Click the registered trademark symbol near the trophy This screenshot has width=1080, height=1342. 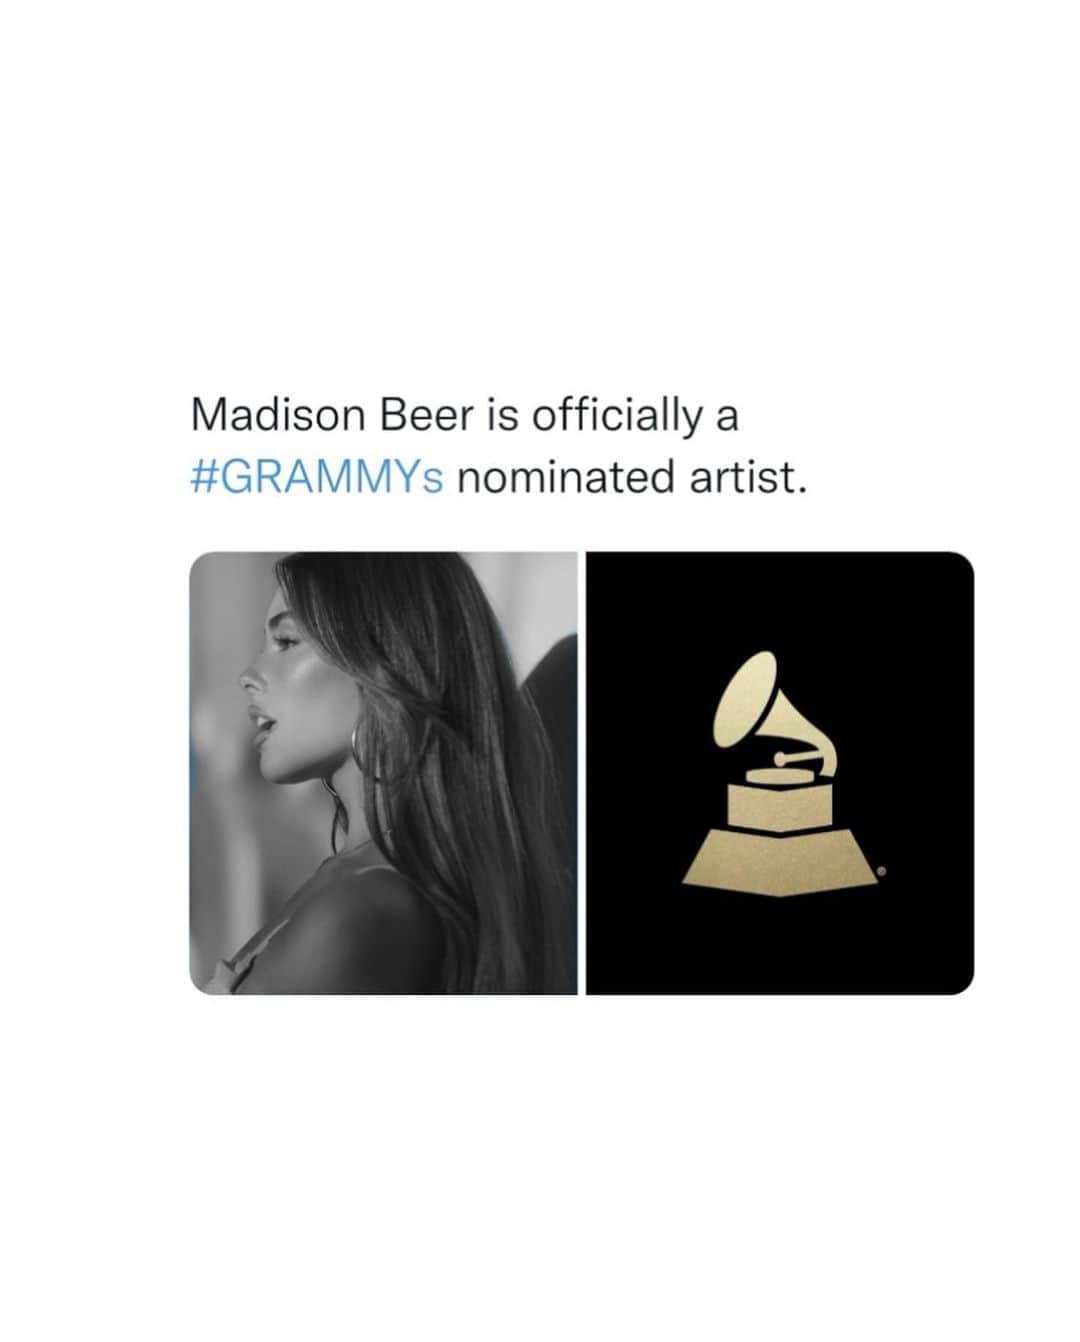click(x=882, y=872)
